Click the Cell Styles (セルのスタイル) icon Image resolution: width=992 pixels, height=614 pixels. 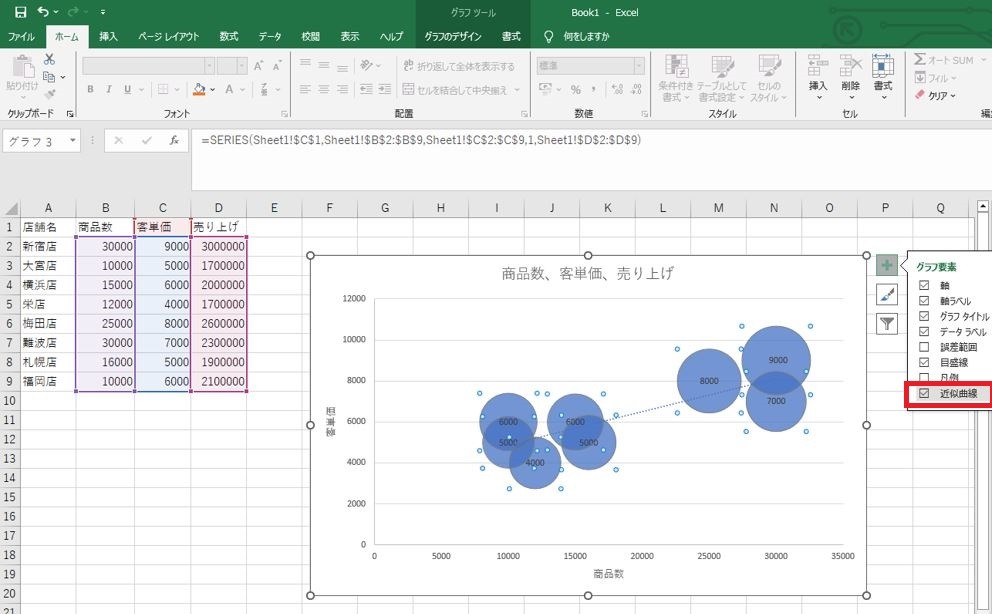769,66
